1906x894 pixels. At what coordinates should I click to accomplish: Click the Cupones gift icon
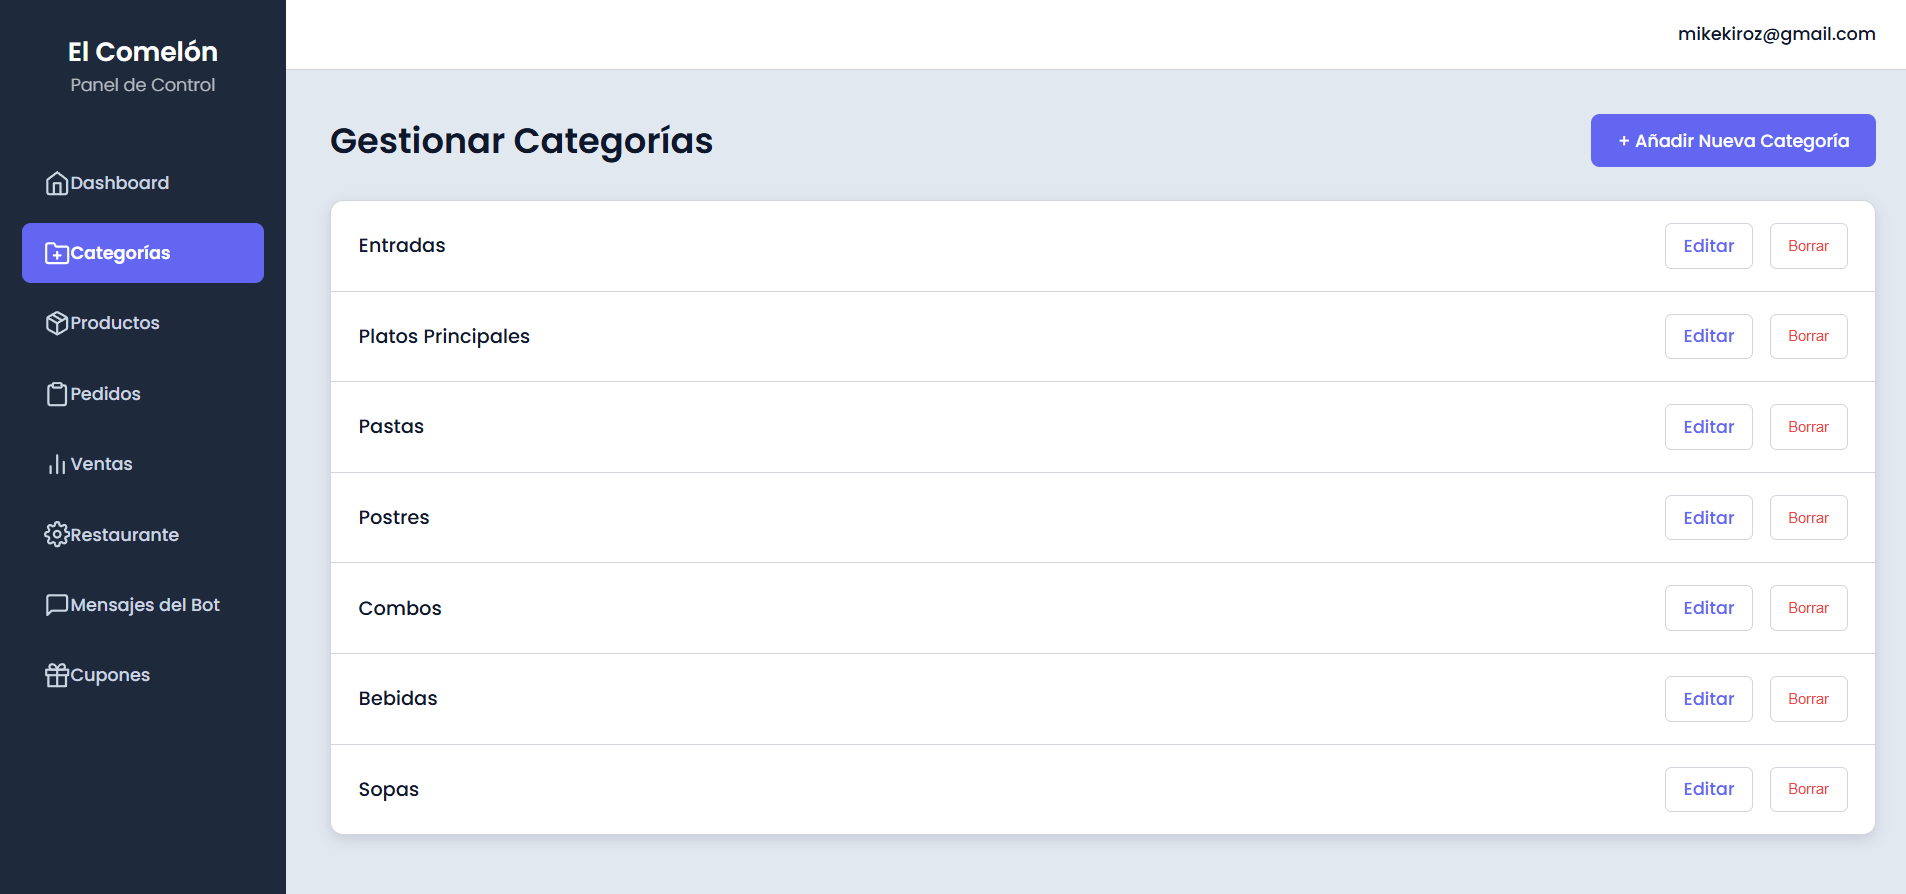[x=57, y=675]
